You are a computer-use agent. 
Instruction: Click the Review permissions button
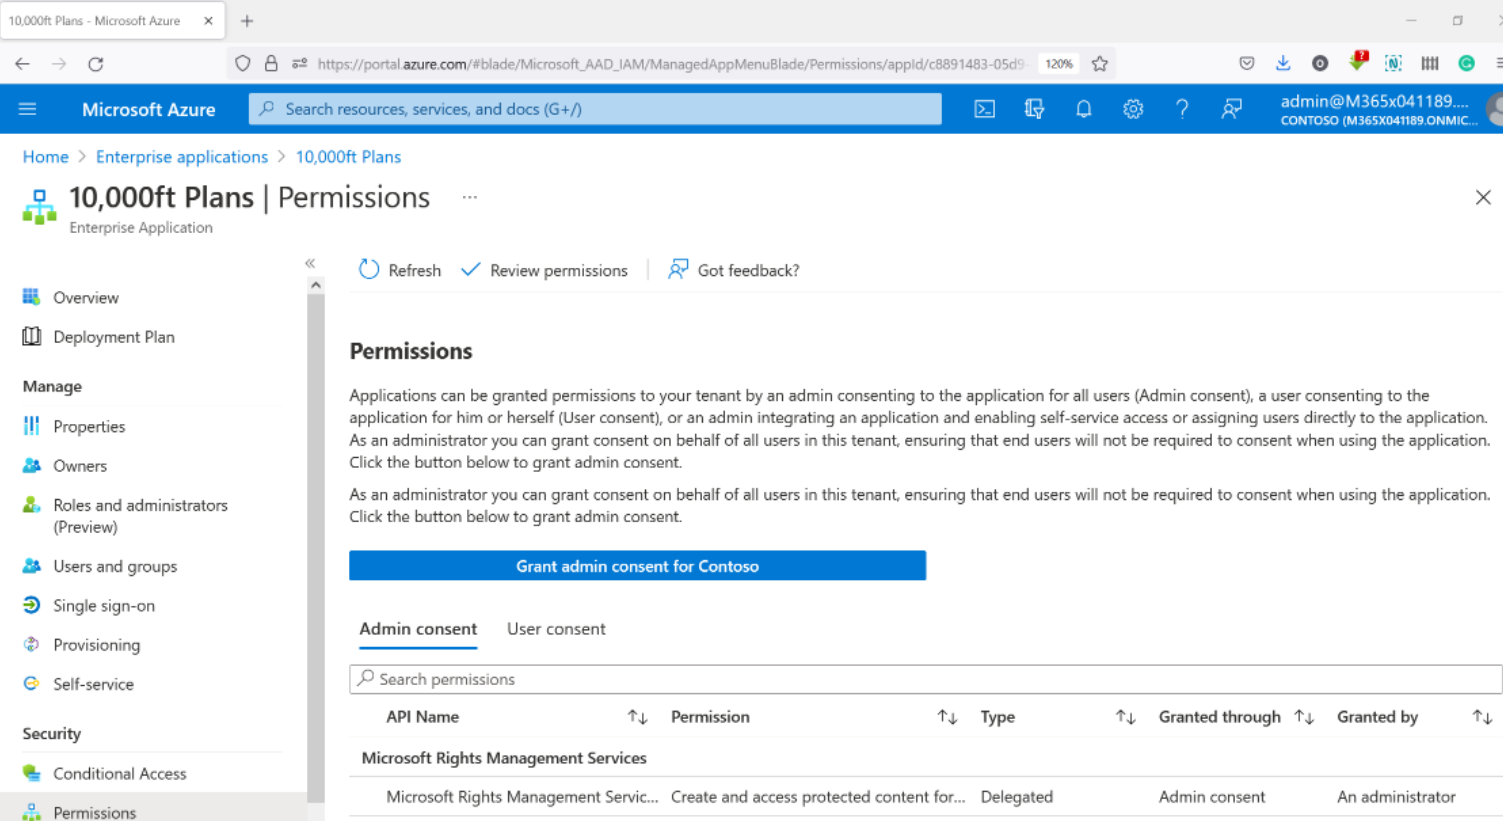click(544, 270)
